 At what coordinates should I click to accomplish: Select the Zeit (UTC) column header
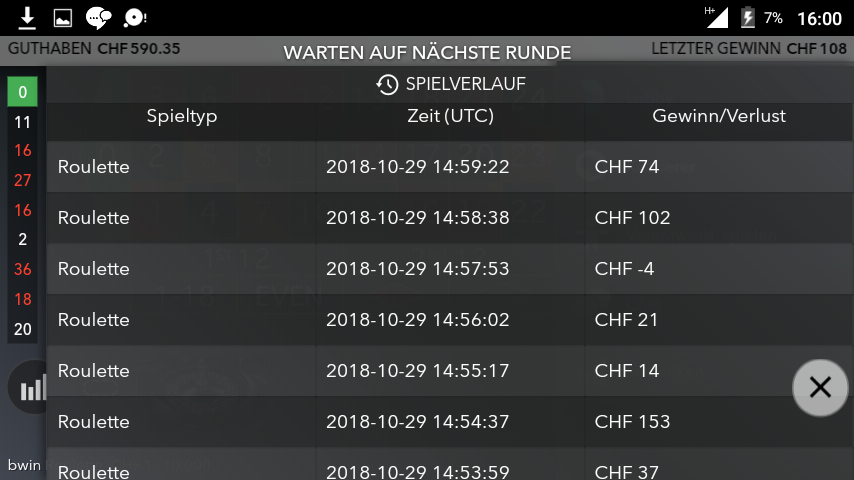coord(450,116)
